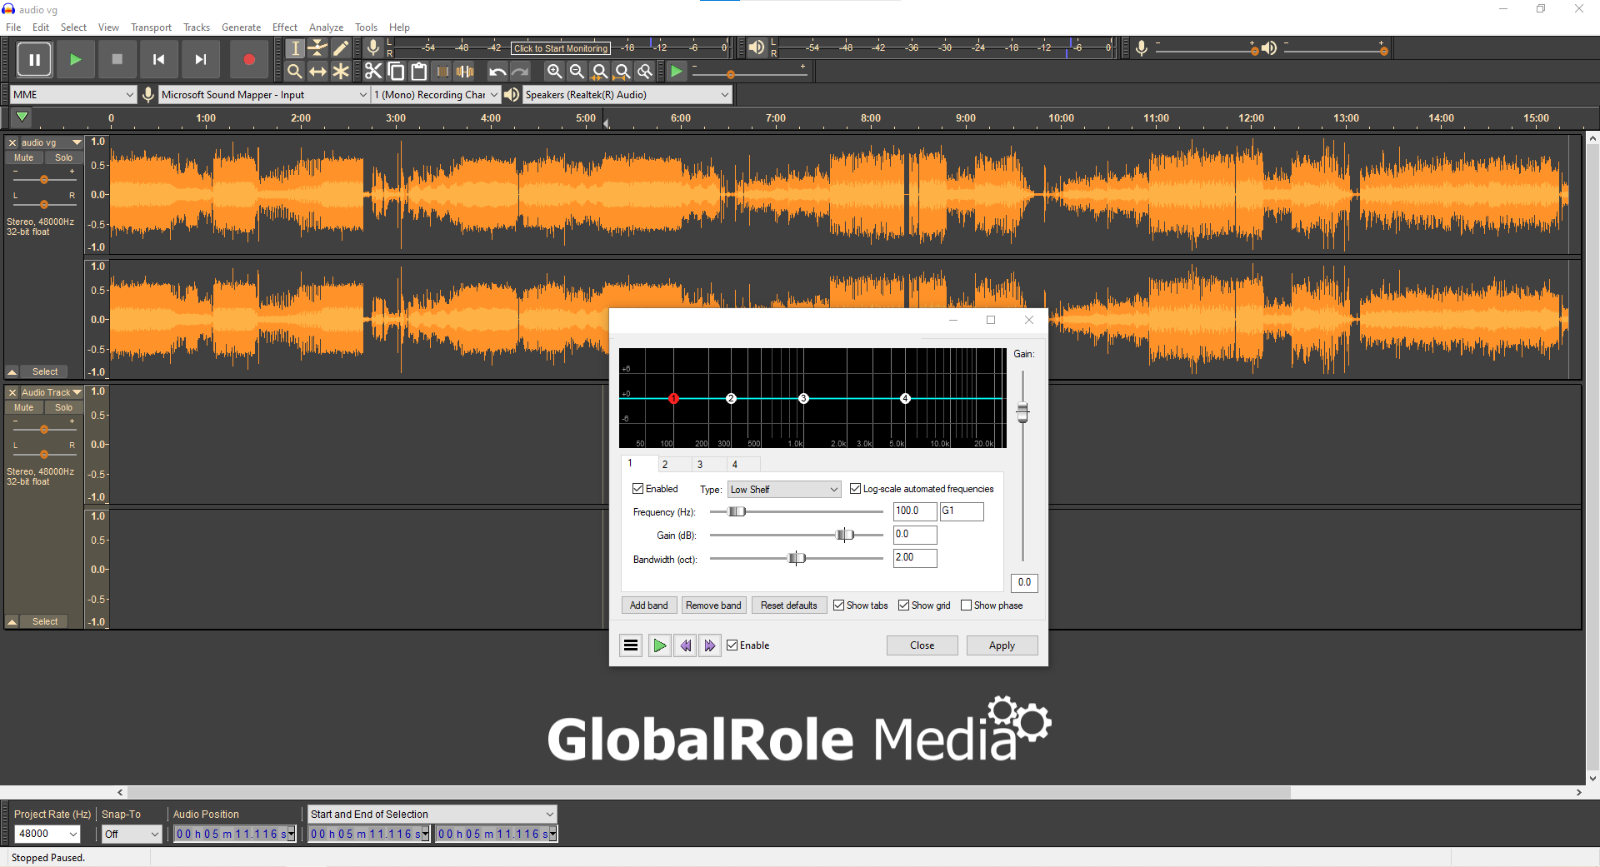Open the MME audio host dropdown
1600x867 pixels.
[73, 94]
